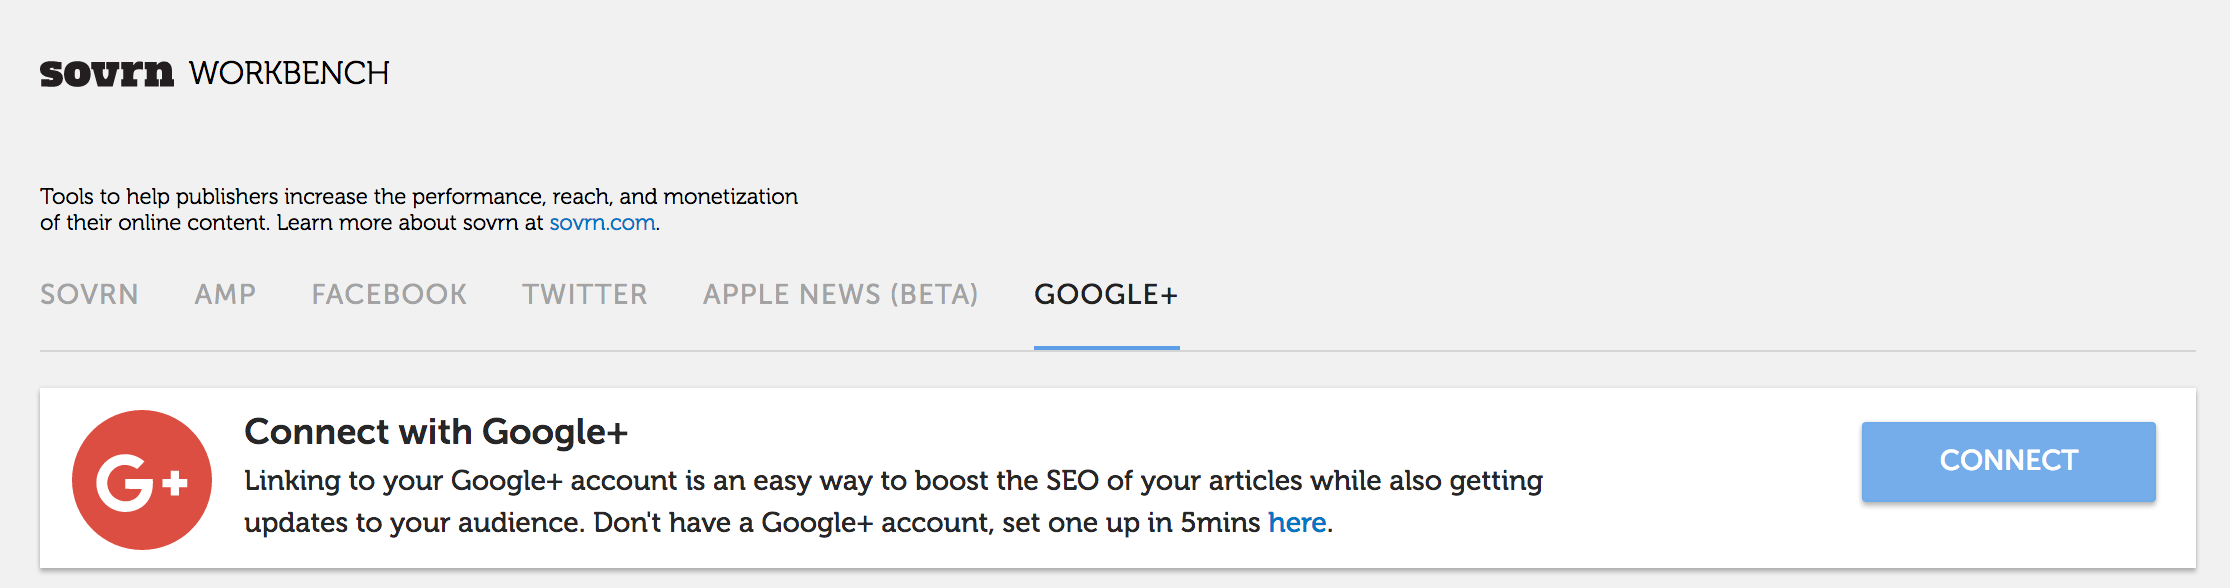Click the blue underline below GOOGLE+ tab
Screen dimensions: 2230x588
pyautogui.click(x=1106, y=347)
